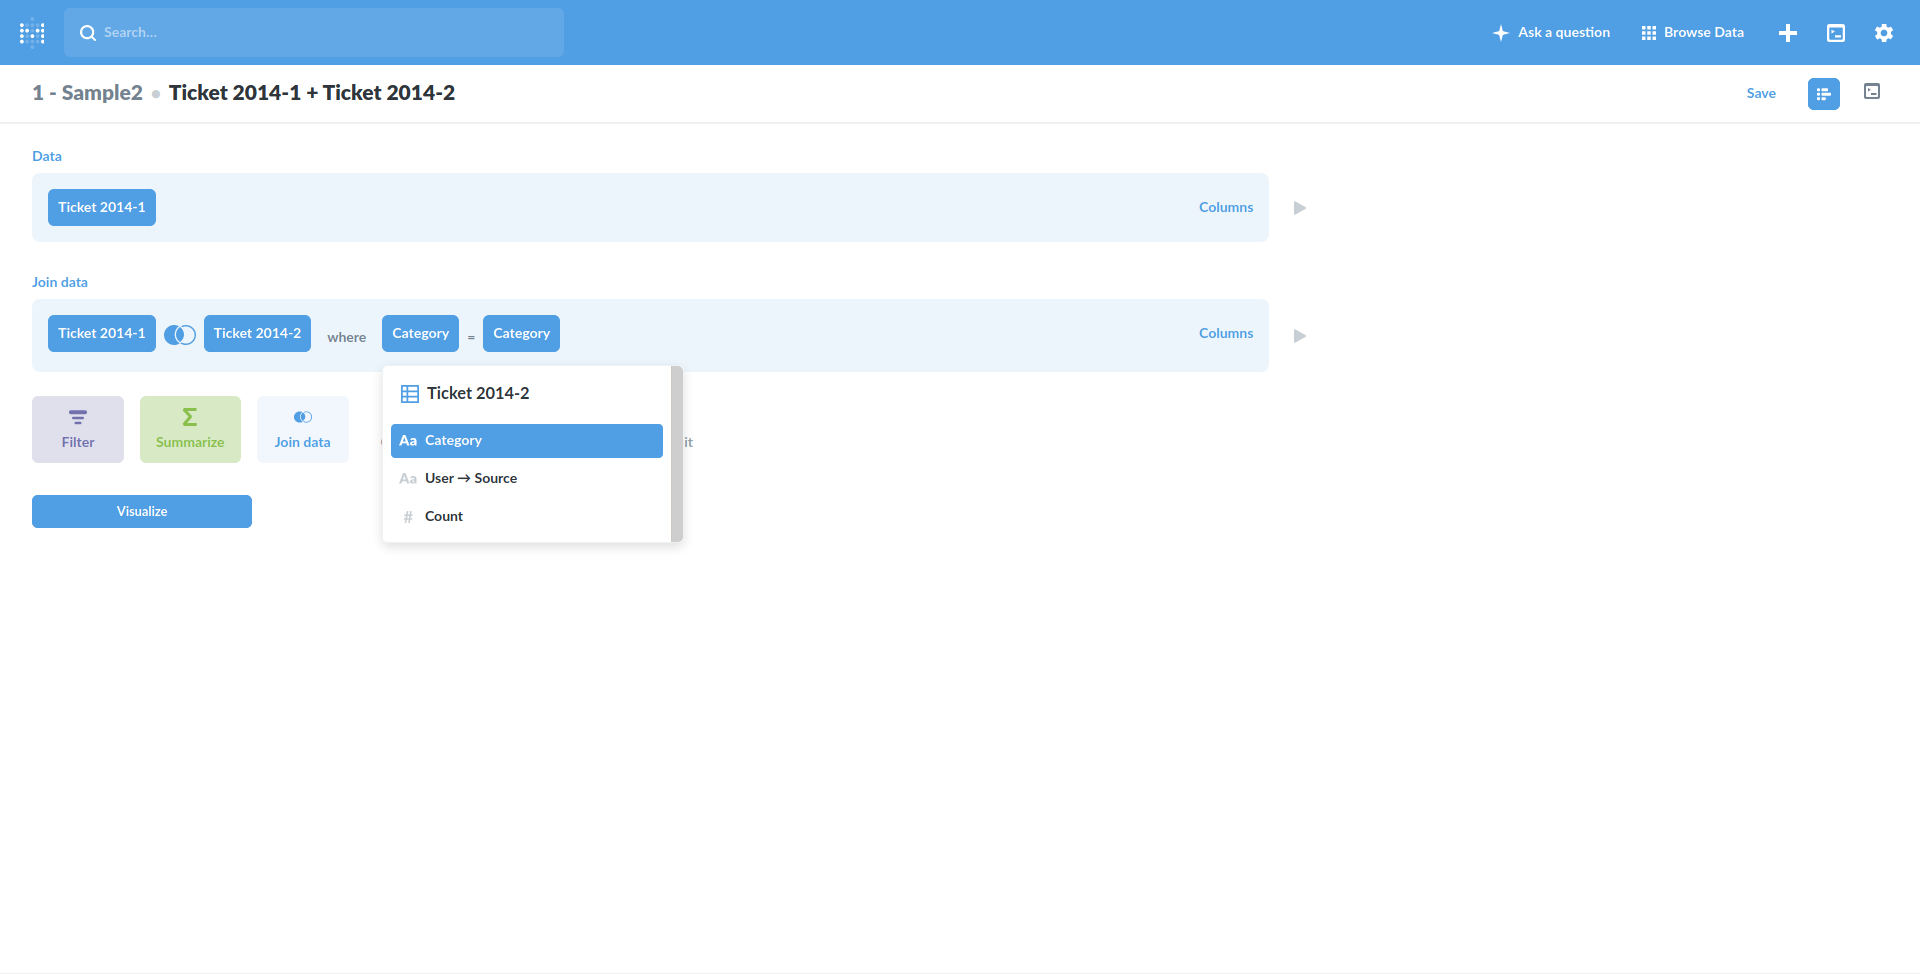
Task: Click the Visualize button
Action: tap(141, 511)
